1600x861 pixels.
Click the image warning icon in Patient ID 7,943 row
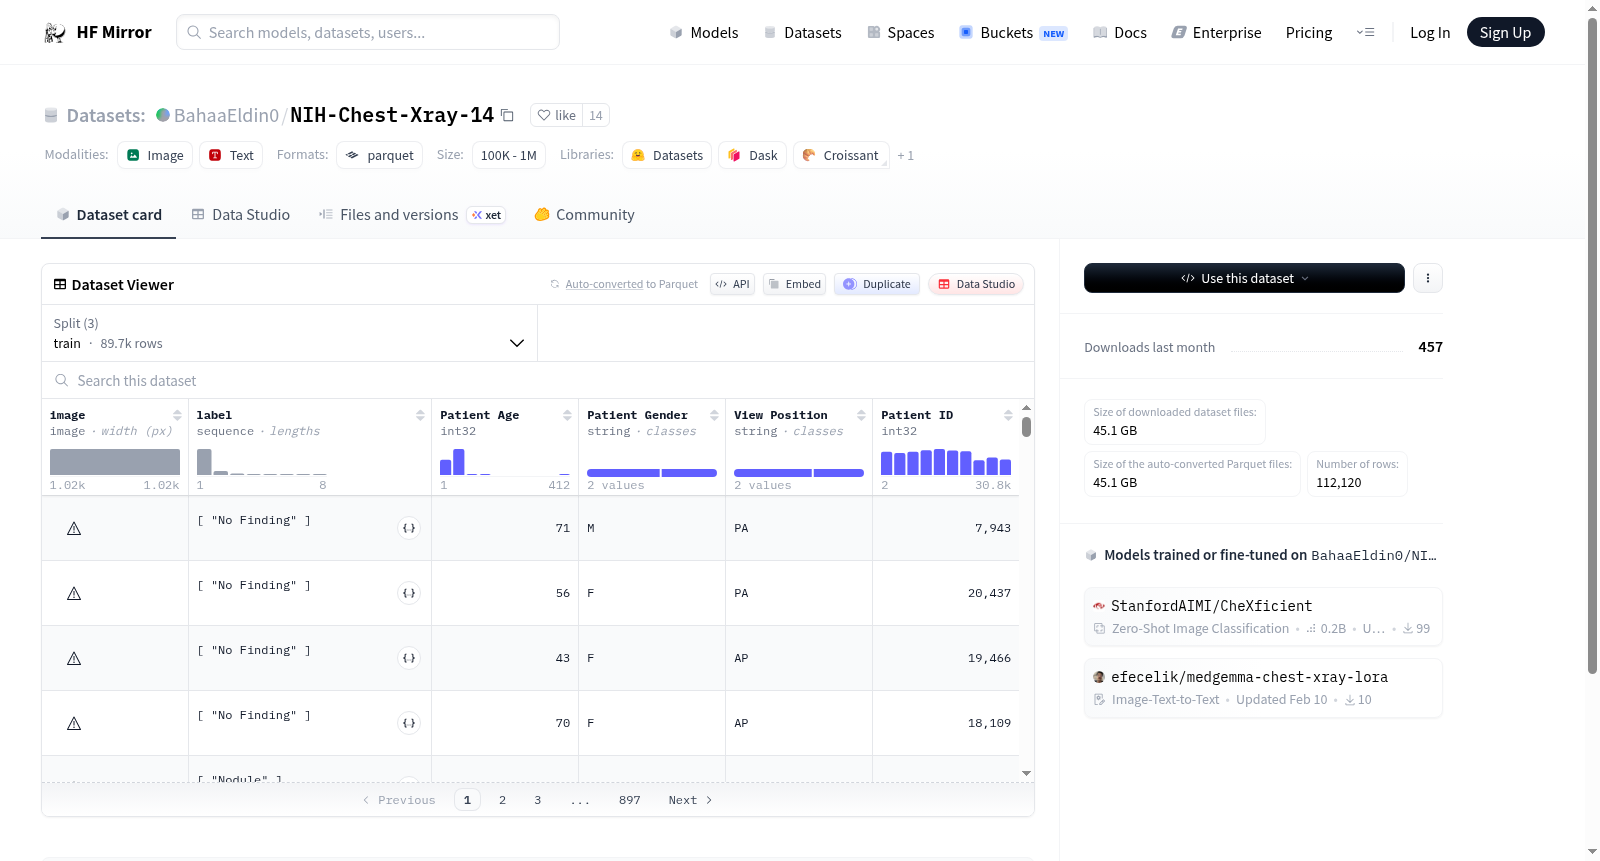74,528
